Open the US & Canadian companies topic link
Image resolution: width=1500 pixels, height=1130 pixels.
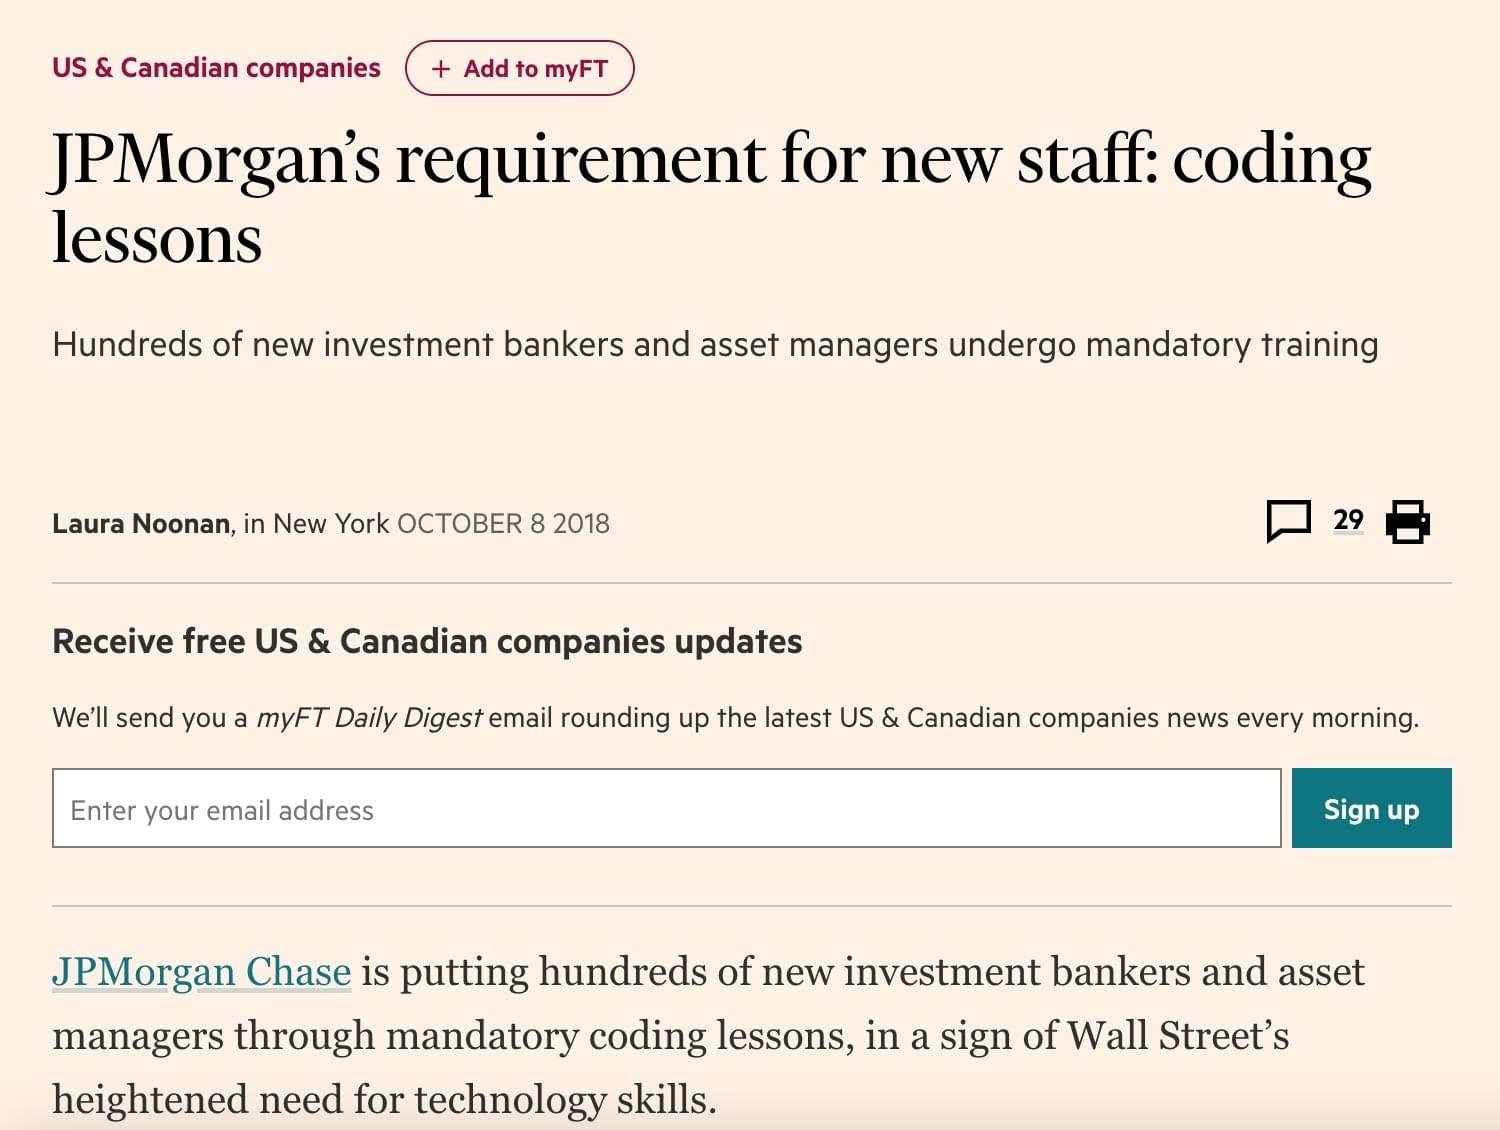tap(216, 68)
